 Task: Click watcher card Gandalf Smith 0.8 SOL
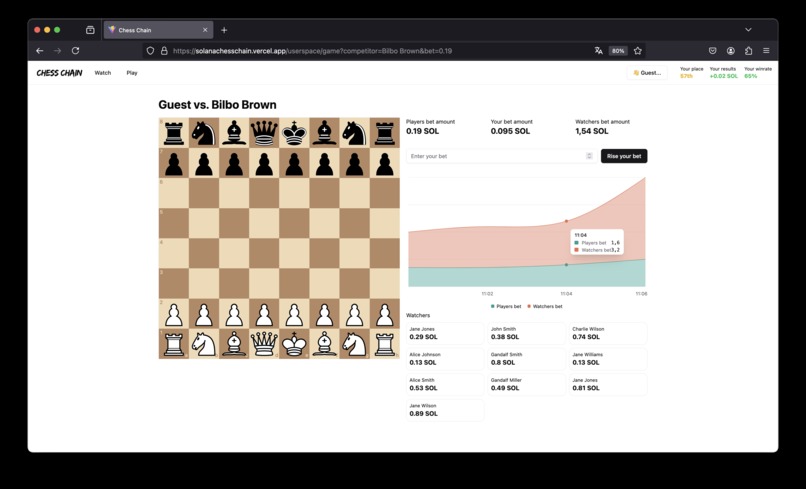point(526,359)
